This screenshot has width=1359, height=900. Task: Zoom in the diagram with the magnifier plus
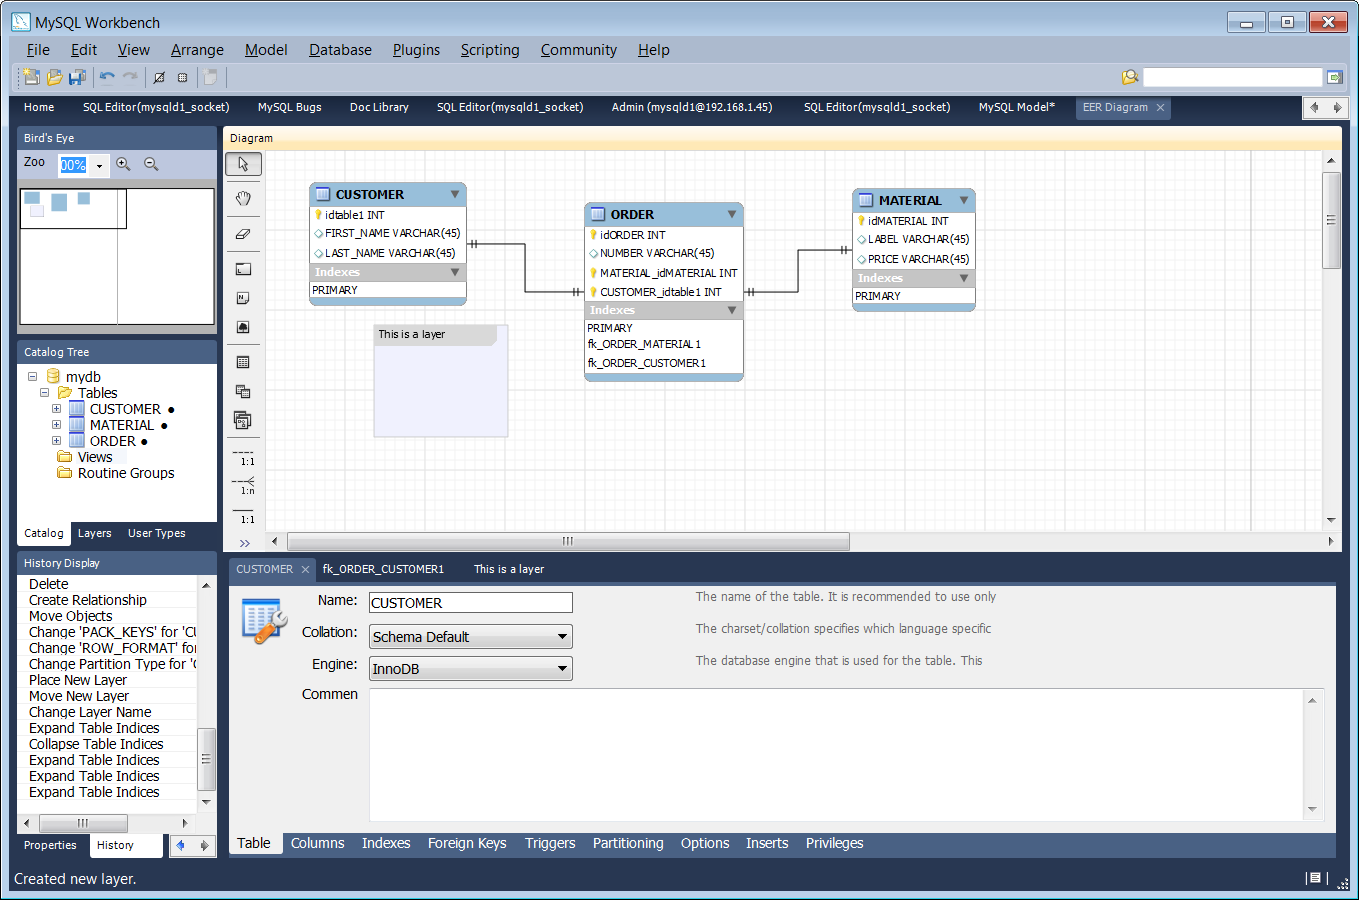(x=123, y=164)
